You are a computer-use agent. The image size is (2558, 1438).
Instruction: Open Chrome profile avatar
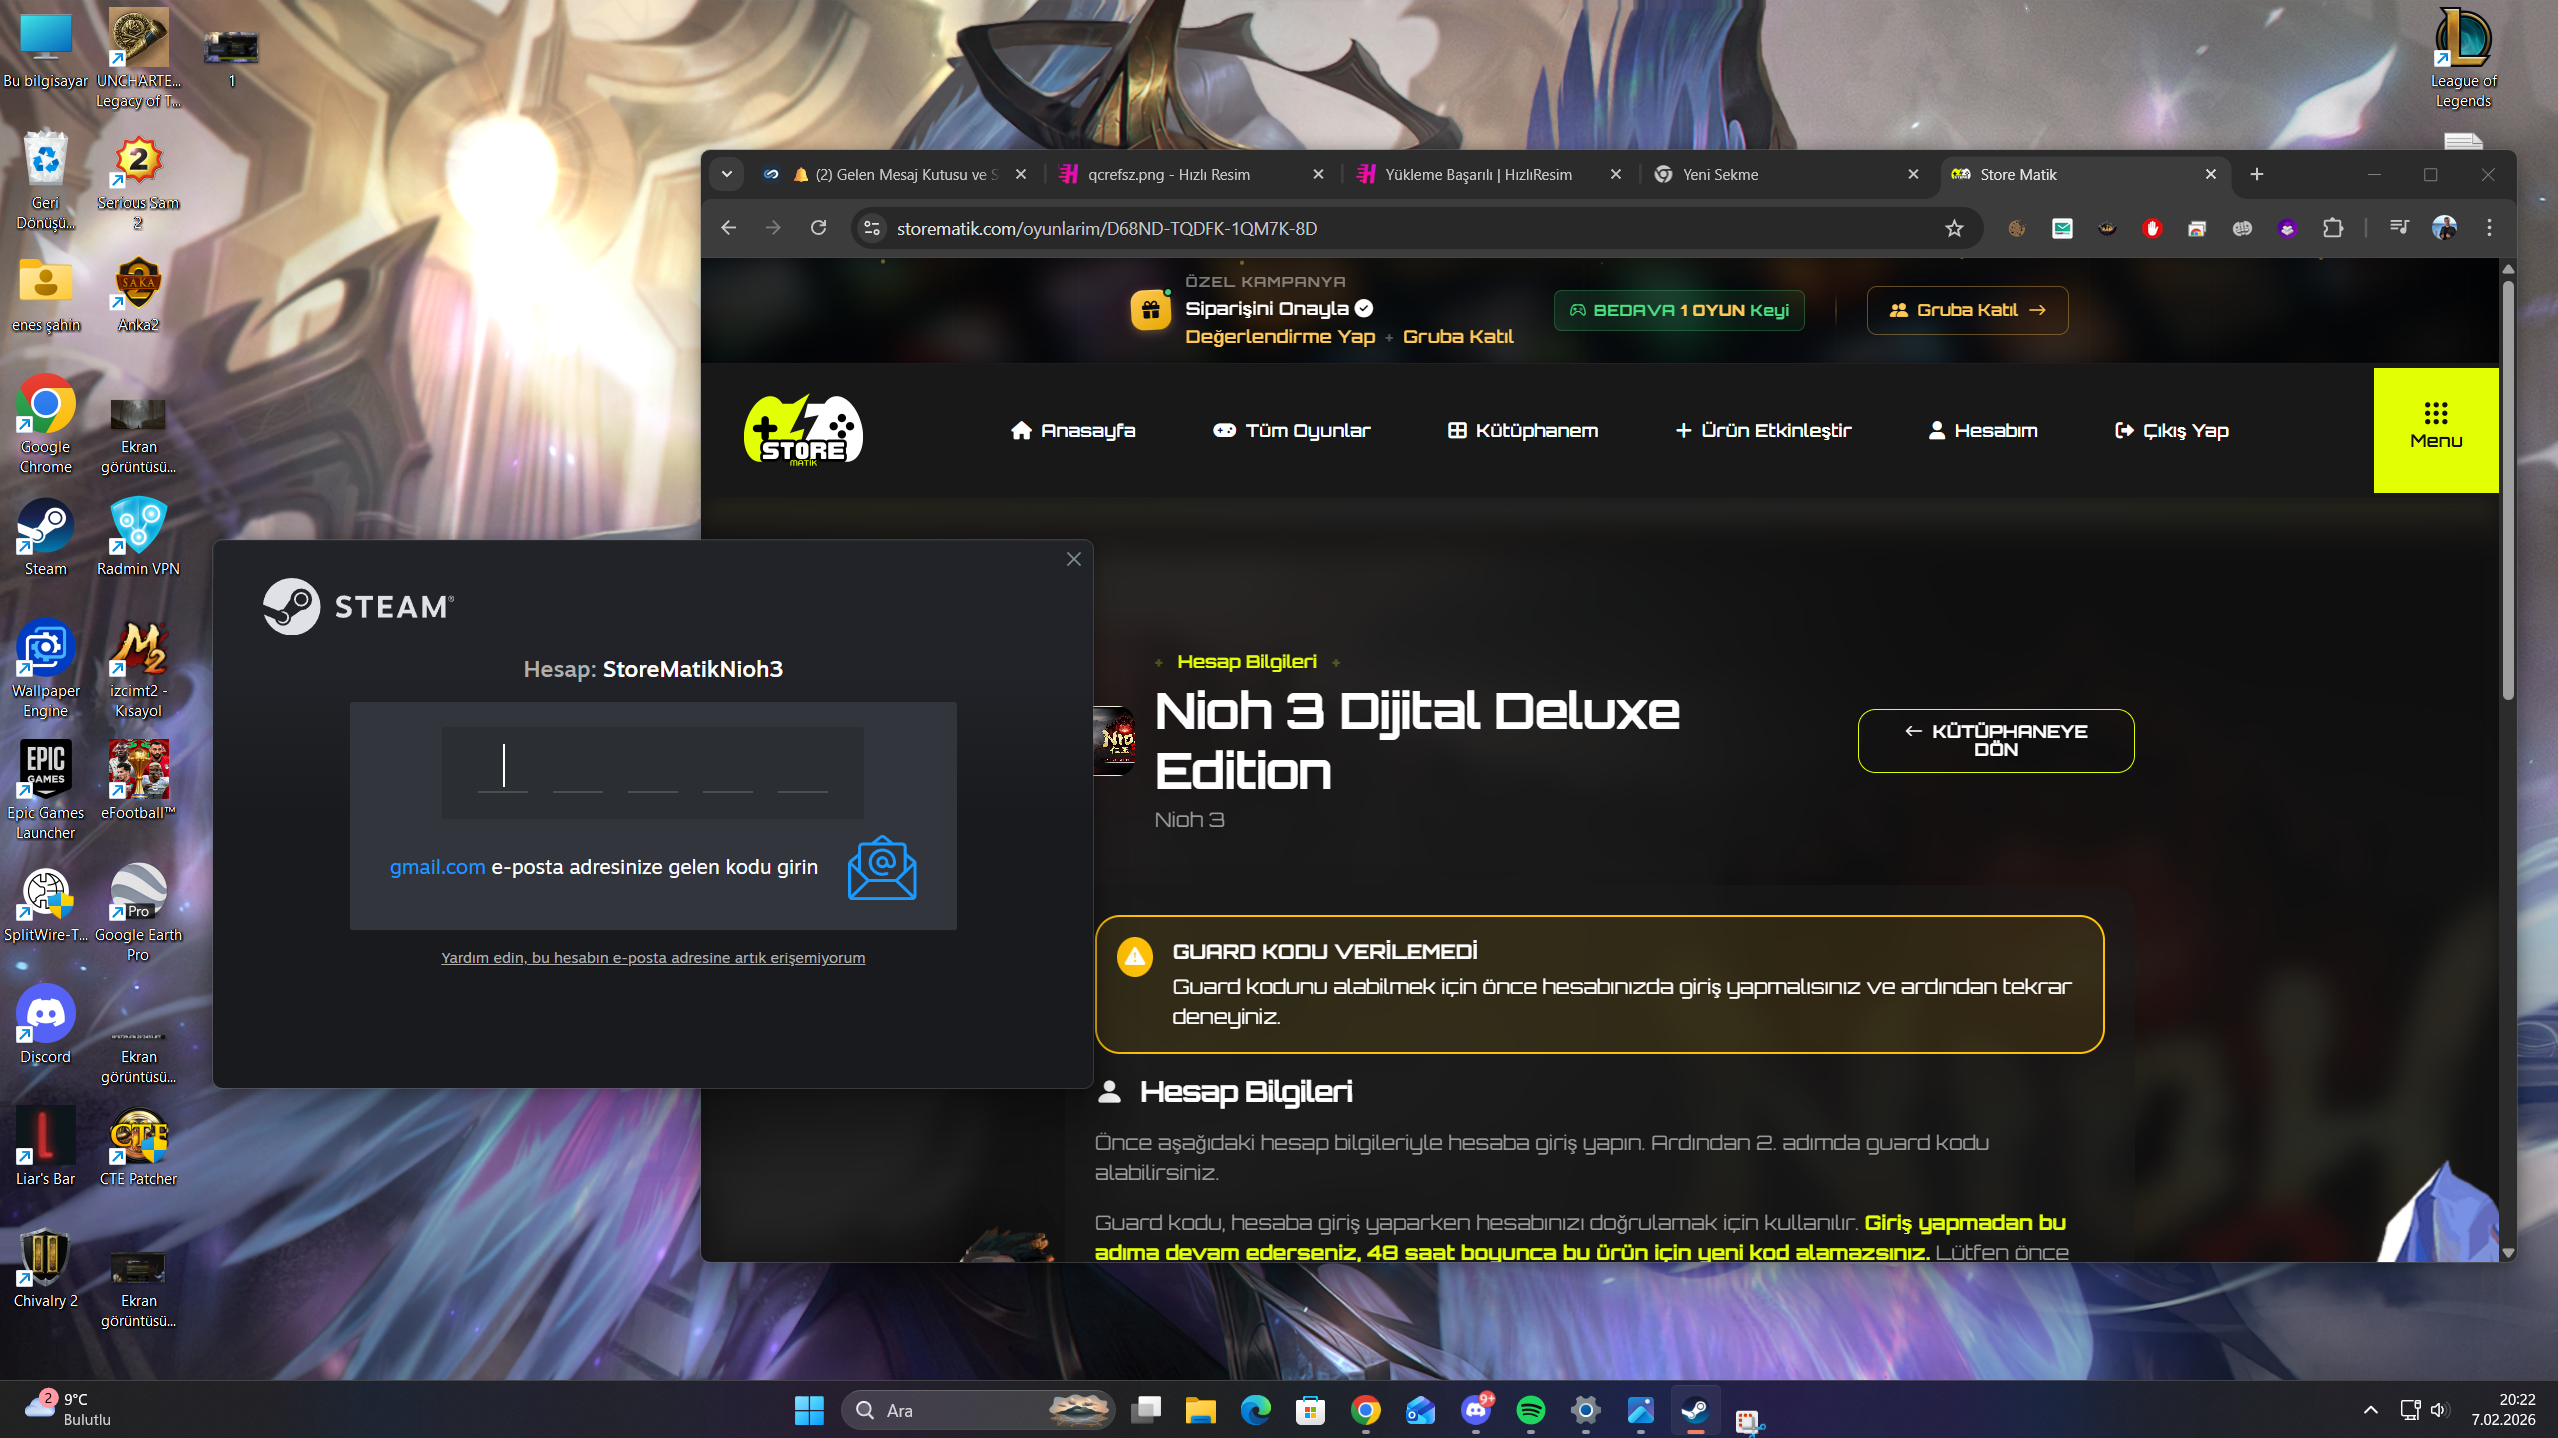[x=2444, y=228]
